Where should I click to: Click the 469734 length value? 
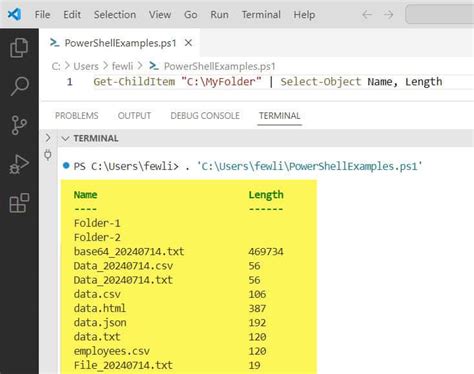tap(266, 252)
